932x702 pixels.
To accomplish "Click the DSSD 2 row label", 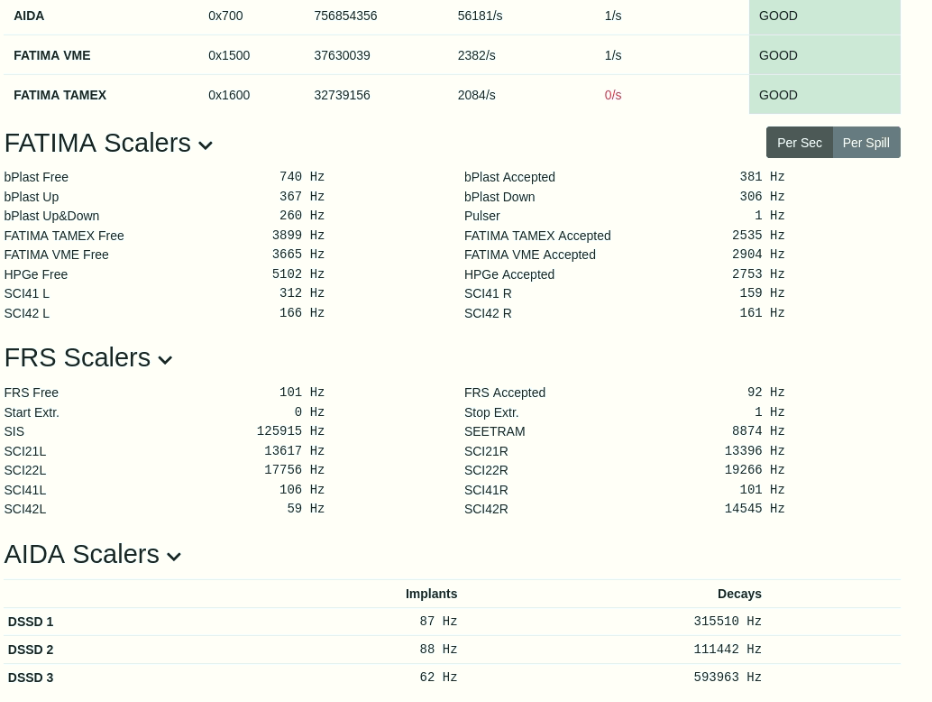I will [31, 650].
